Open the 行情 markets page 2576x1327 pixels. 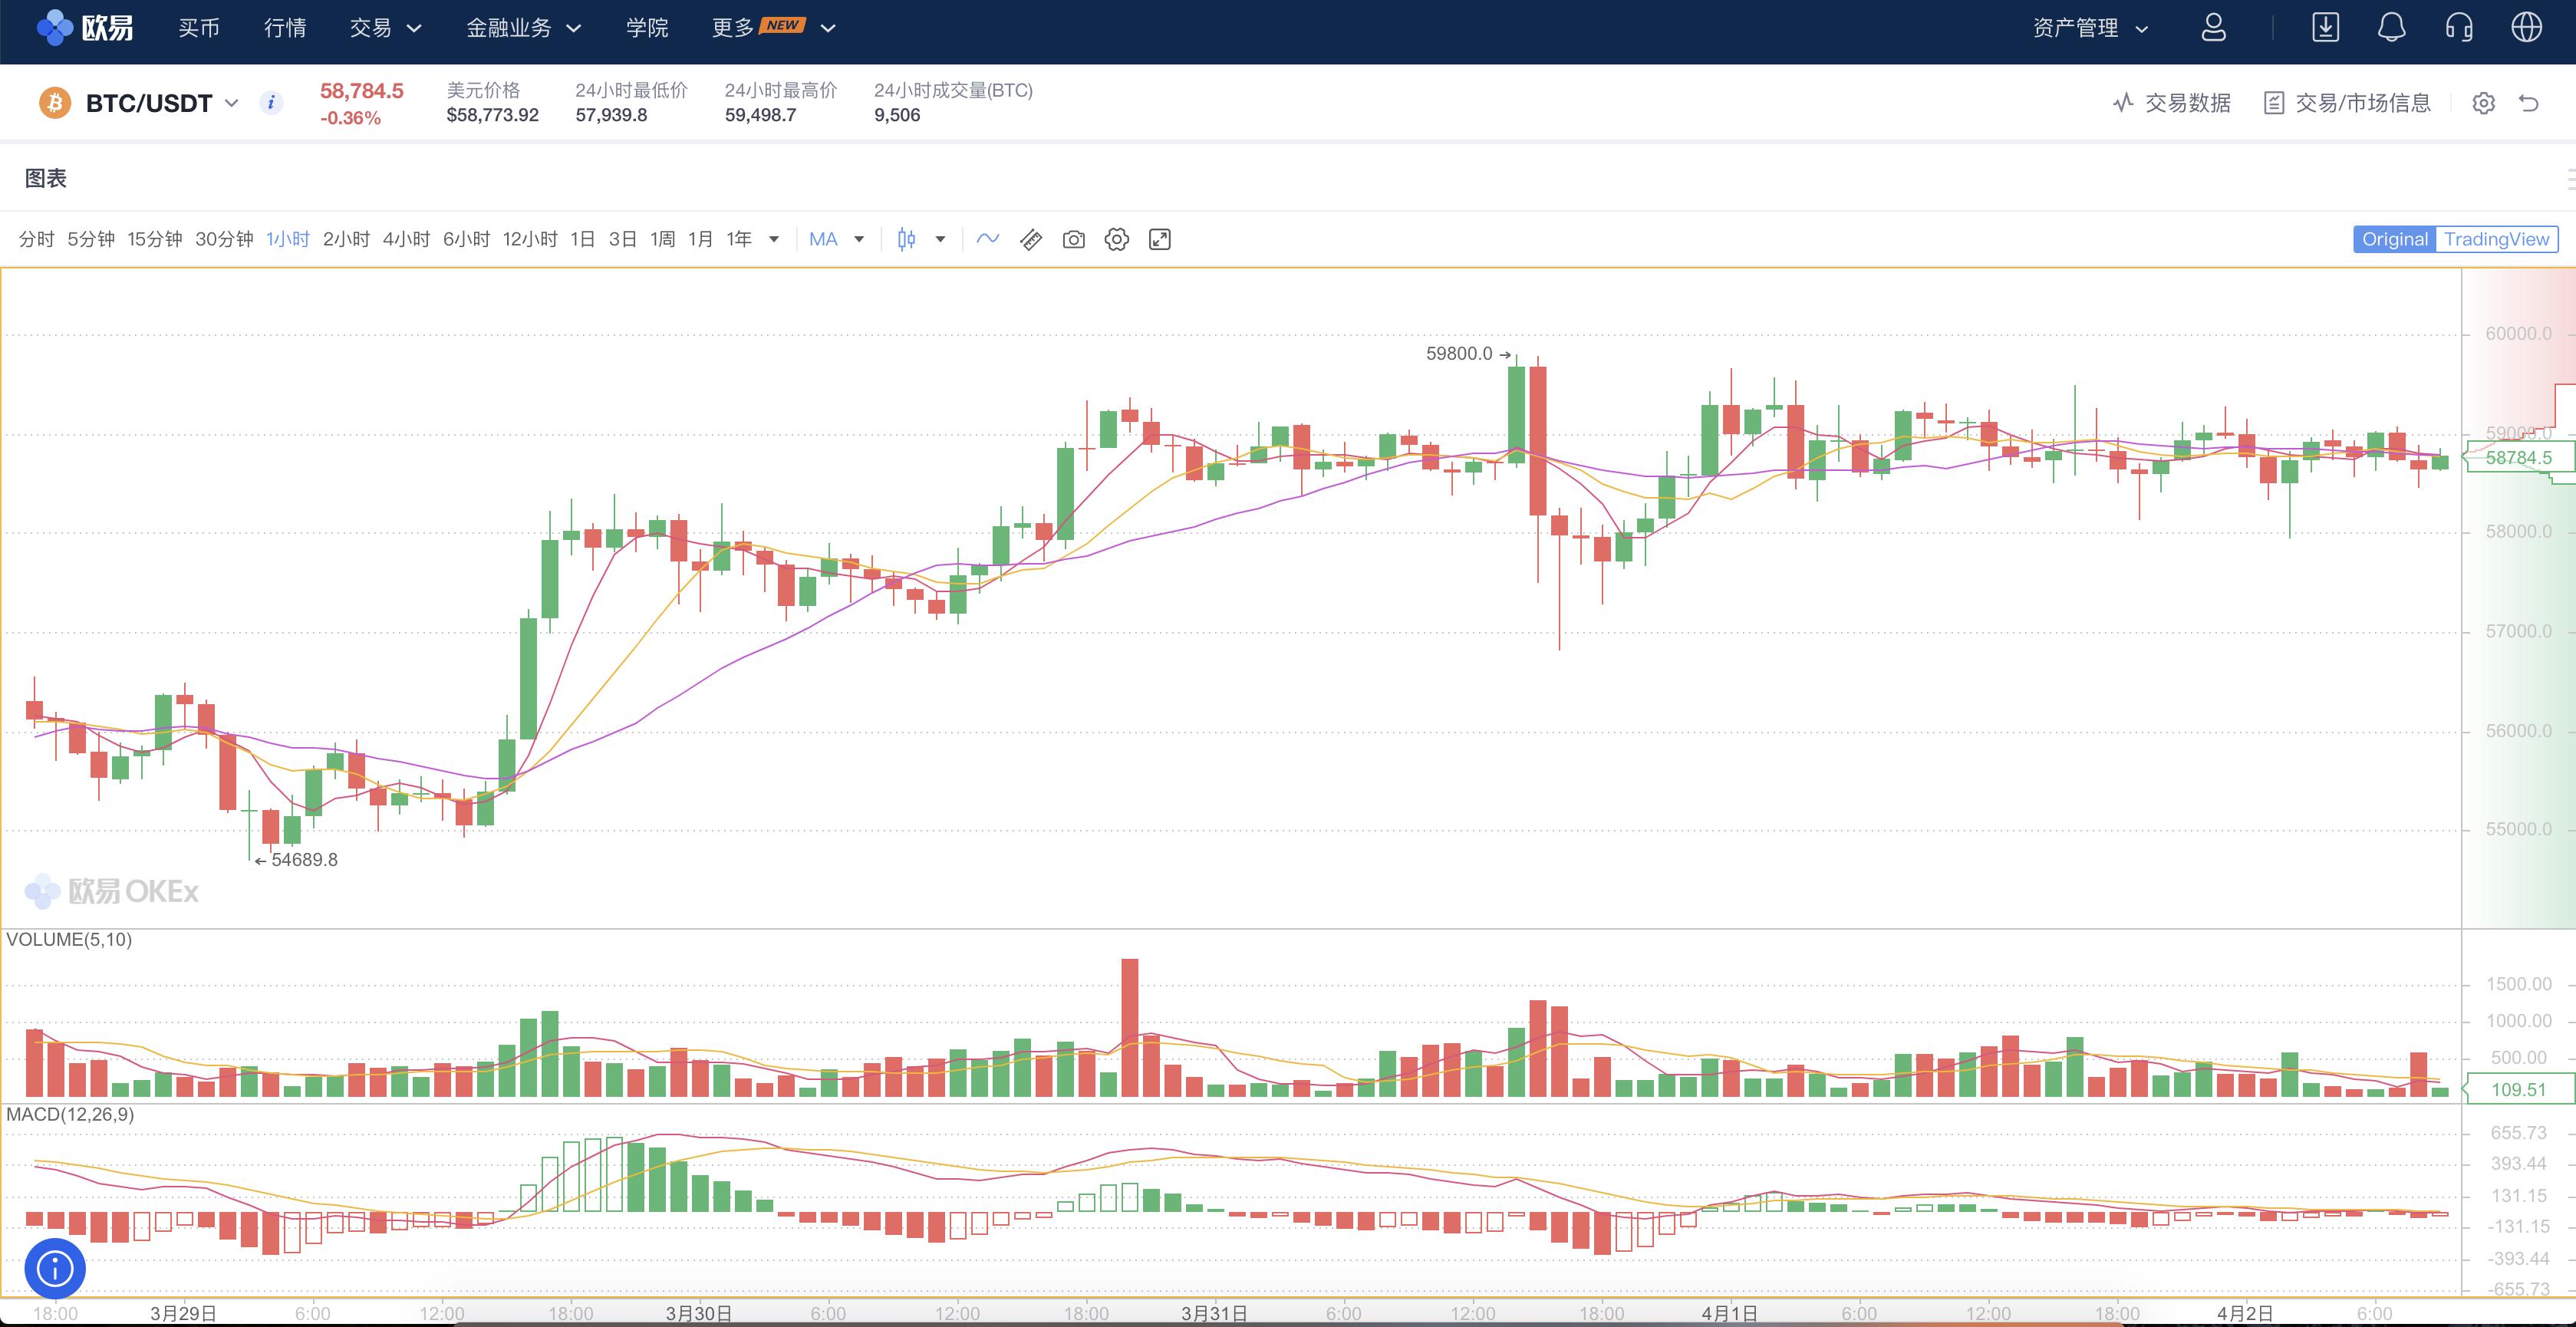coord(285,28)
